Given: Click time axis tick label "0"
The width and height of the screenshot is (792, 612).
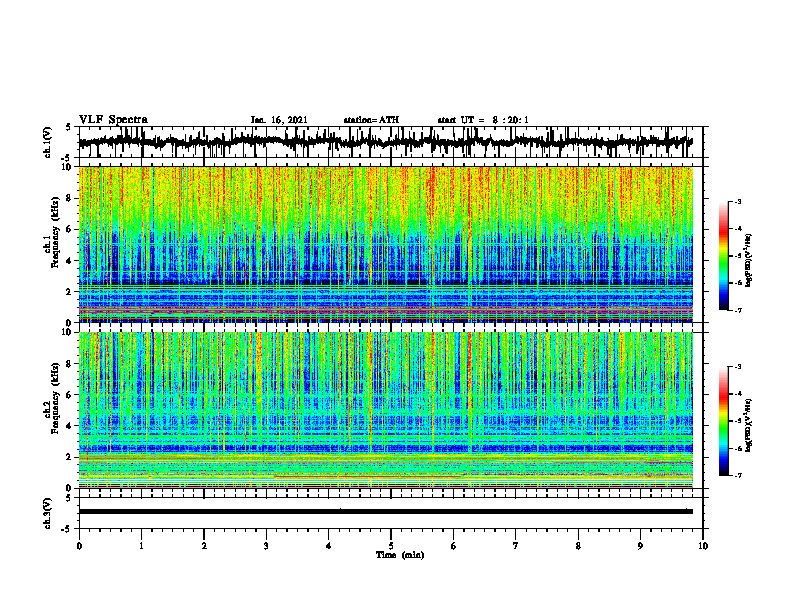Looking at the screenshot, I should click(79, 546).
